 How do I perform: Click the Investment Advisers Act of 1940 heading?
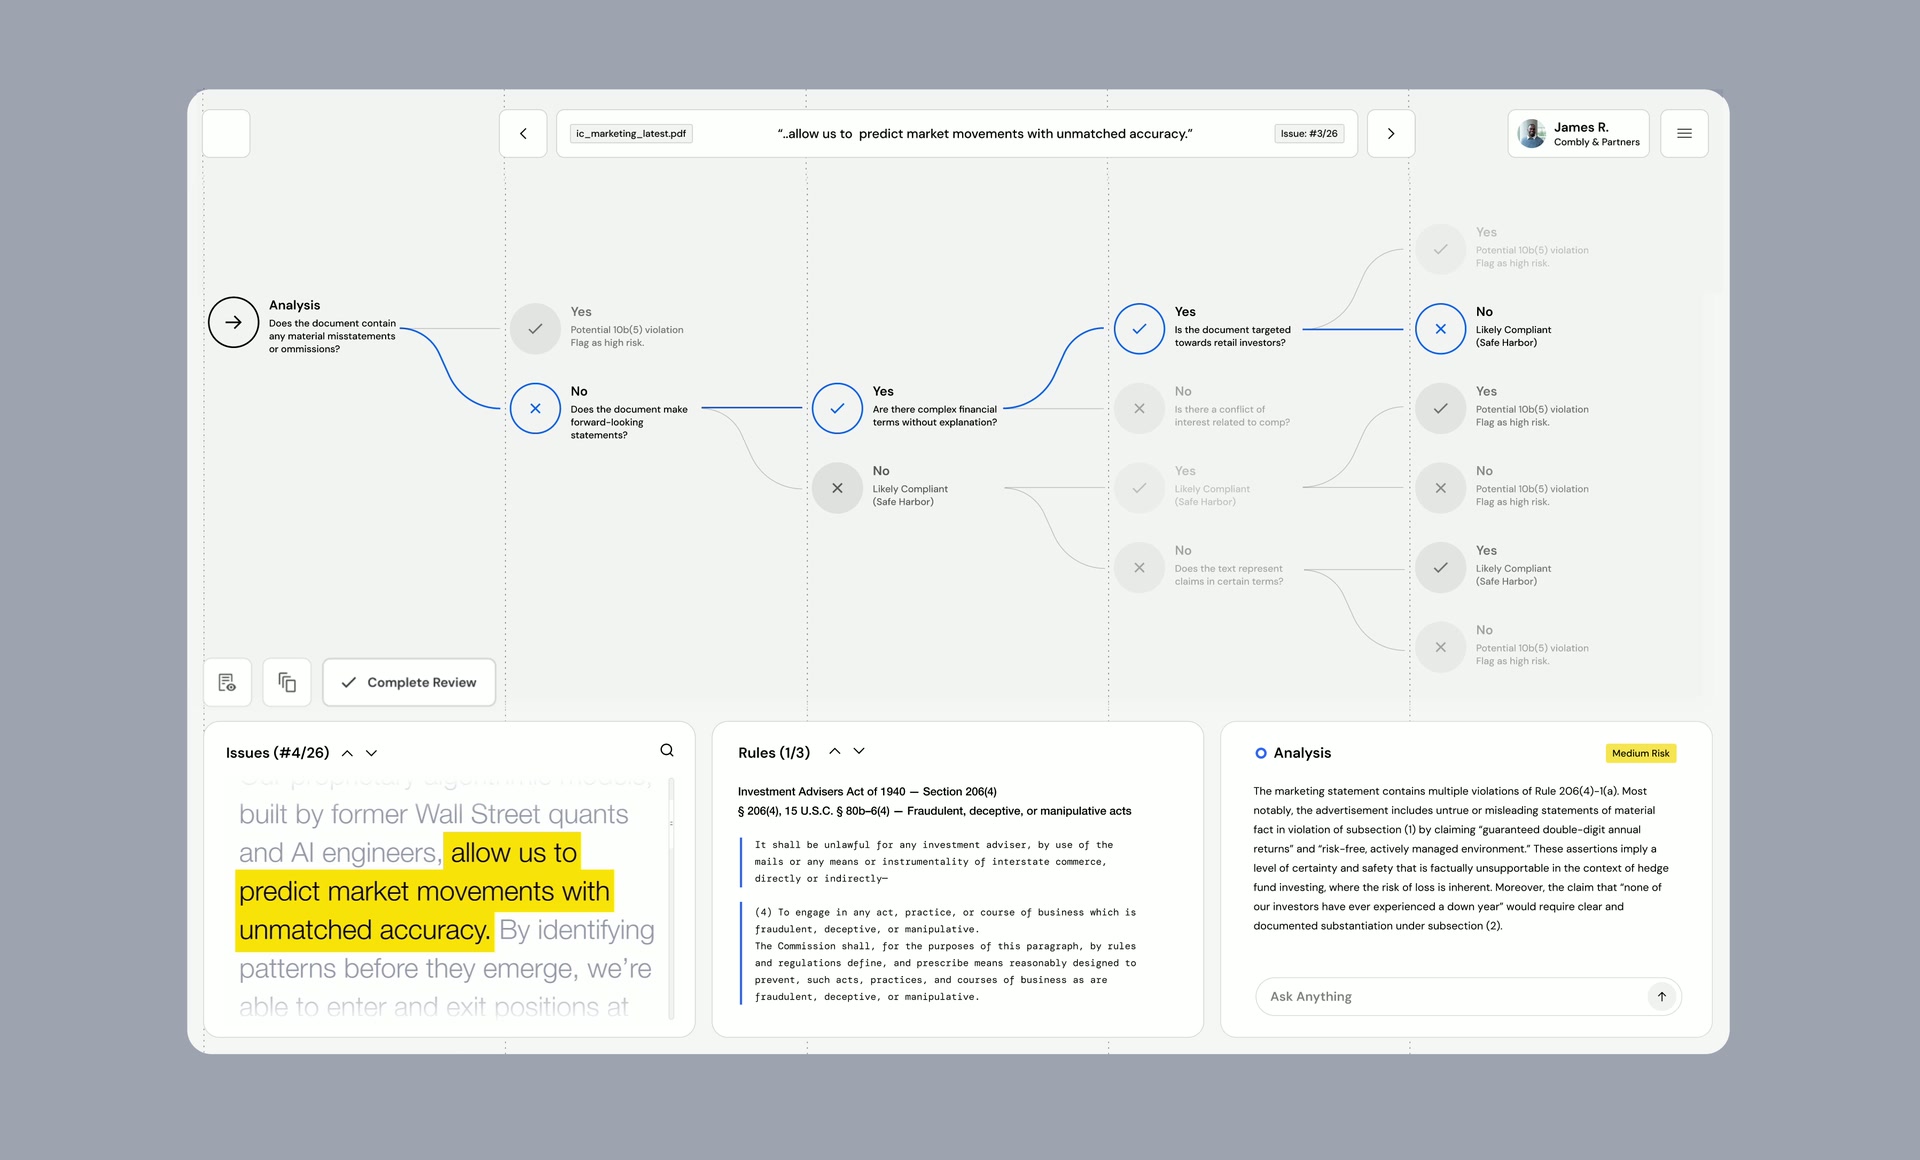tap(867, 791)
